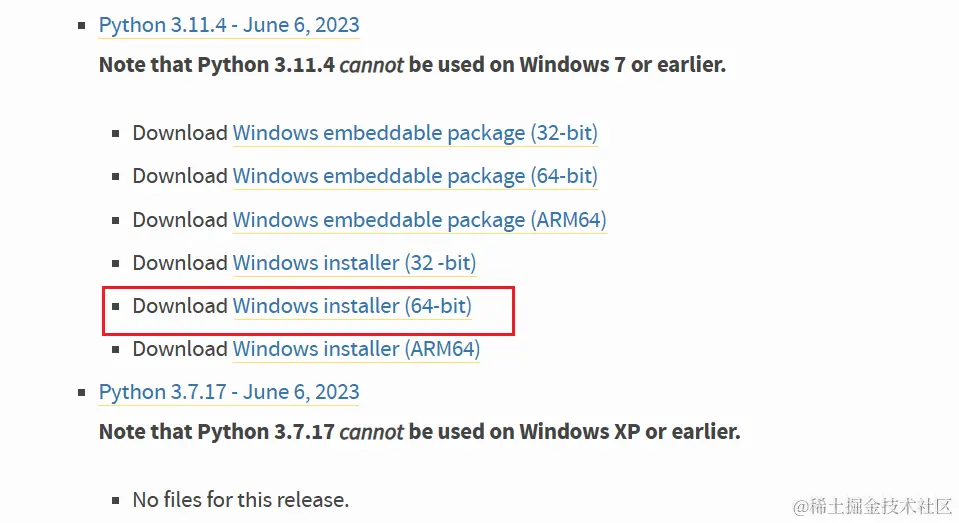Image resolution: width=959 pixels, height=523 pixels.
Task: Click the 稀土掘金技术社区 watermark
Action: coord(871,506)
